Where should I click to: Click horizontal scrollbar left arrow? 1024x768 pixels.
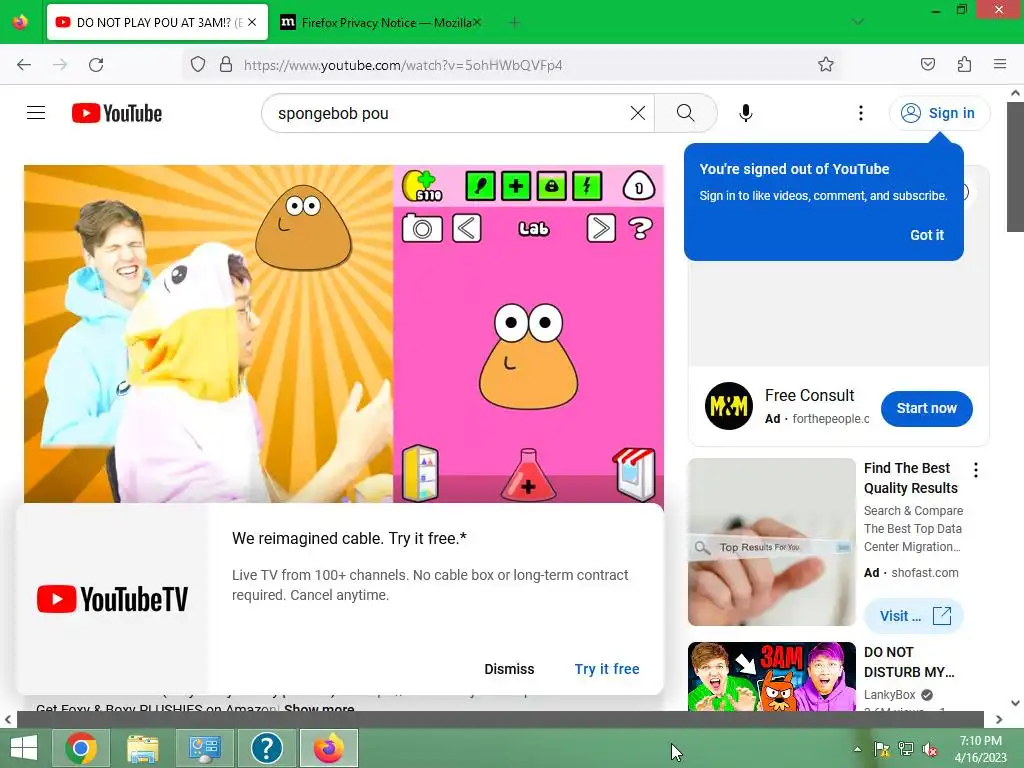[x=8, y=719]
